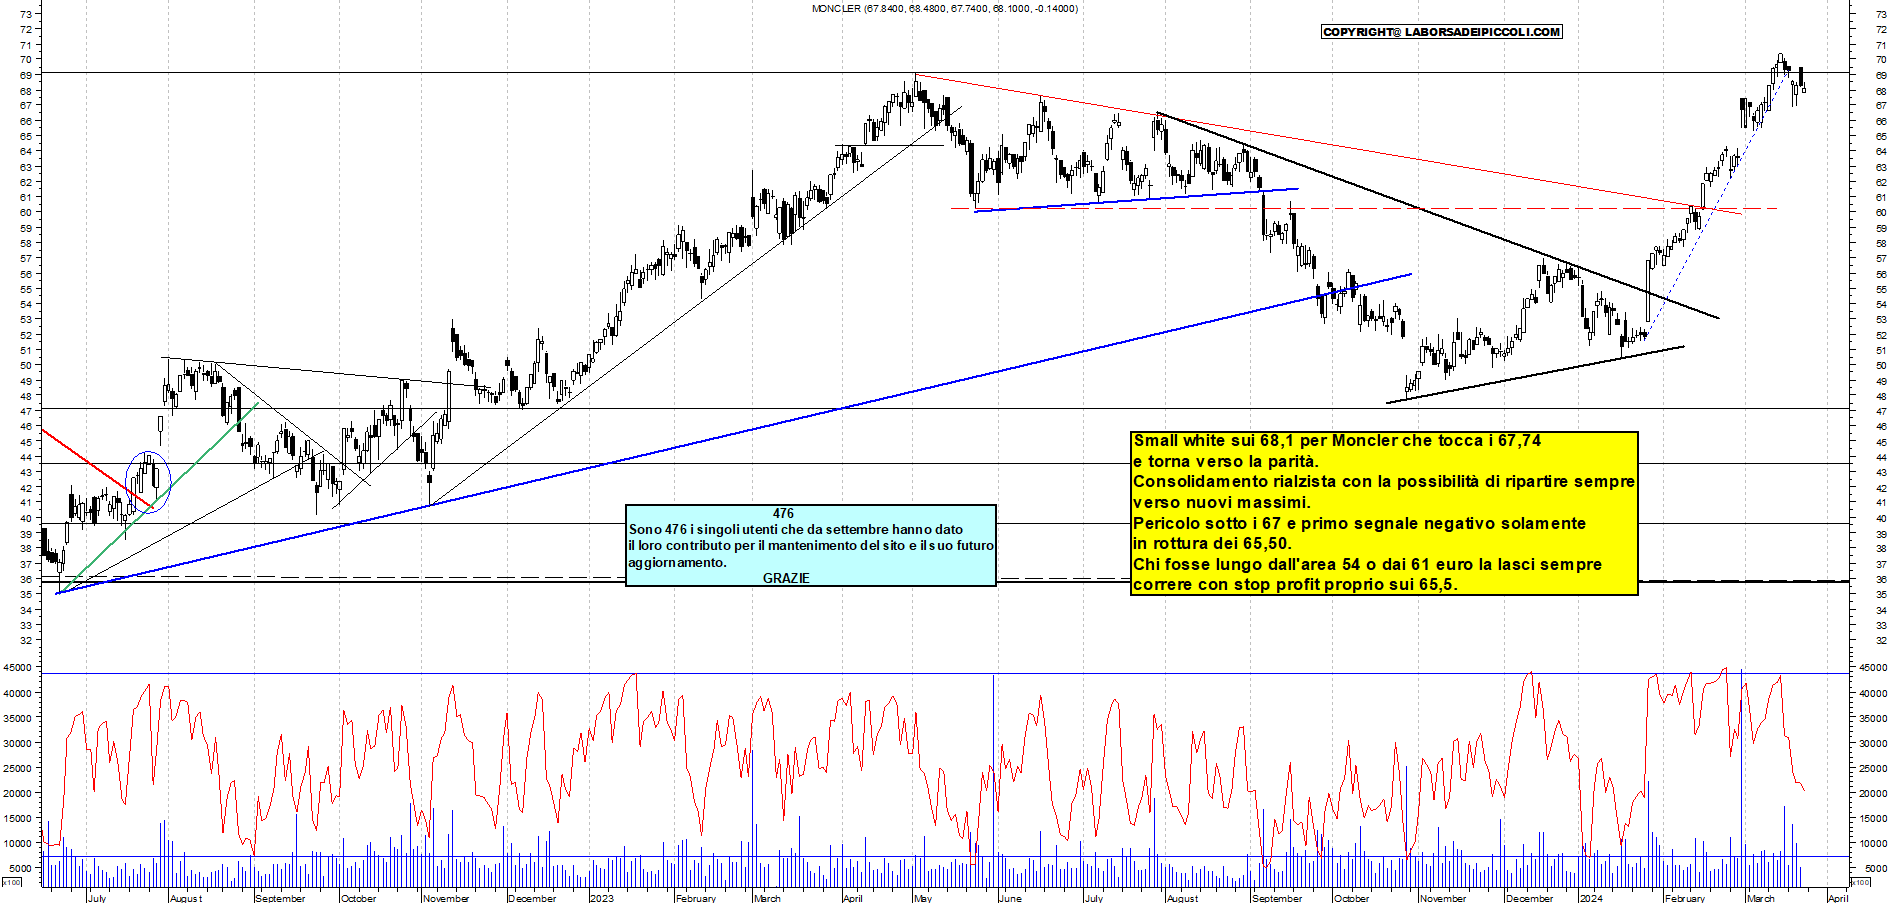This screenshot has width=1890, height=903.
Task: Click the blue circle marking around July candles
Action: pyautogui.click(x=148, y=481)
